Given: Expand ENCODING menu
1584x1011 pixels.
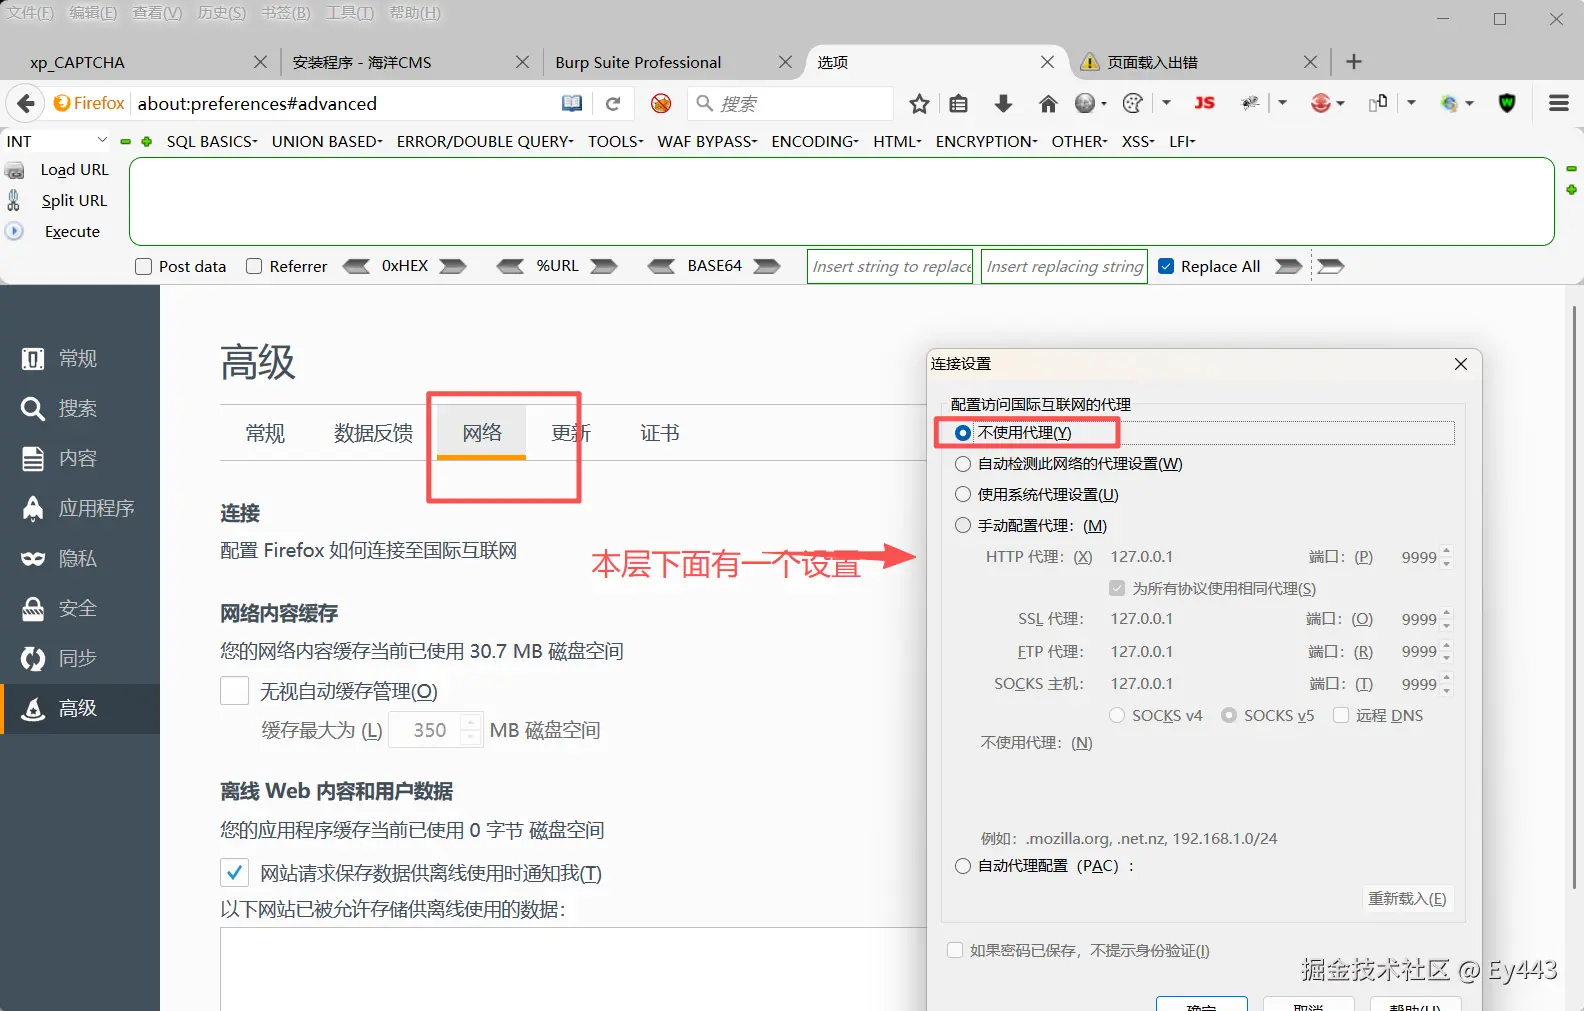Looking at the screenshot, I should pyautogui.click(x=815, y=141).
